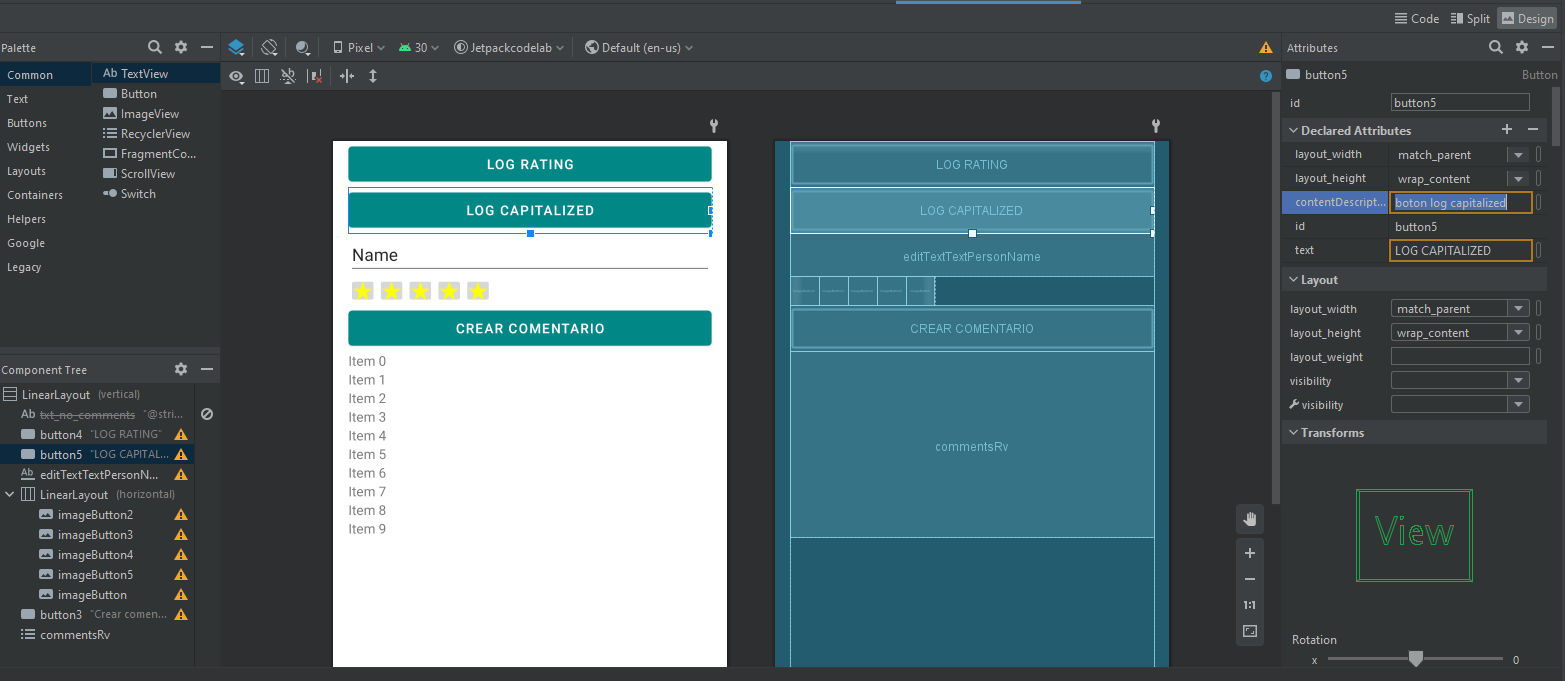Click the layout_weight input field
Image resolution: width=1565 pixels, height=681 pixels.
[1460, 357]
